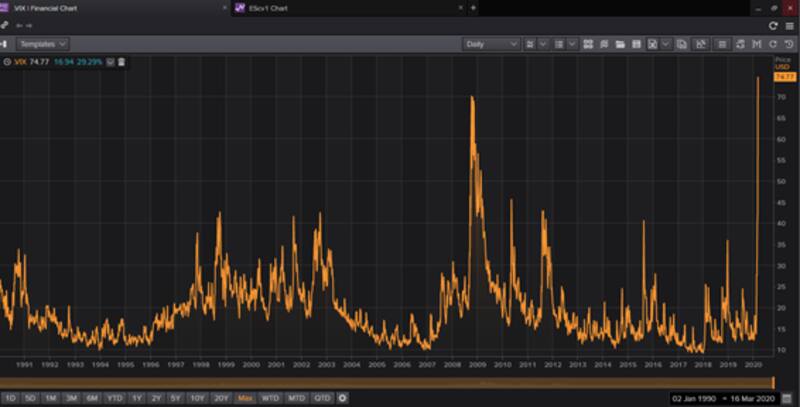Delete the VIX series using trash icon
This screenshot has width=800, height=407.
(x=122, y=62)
